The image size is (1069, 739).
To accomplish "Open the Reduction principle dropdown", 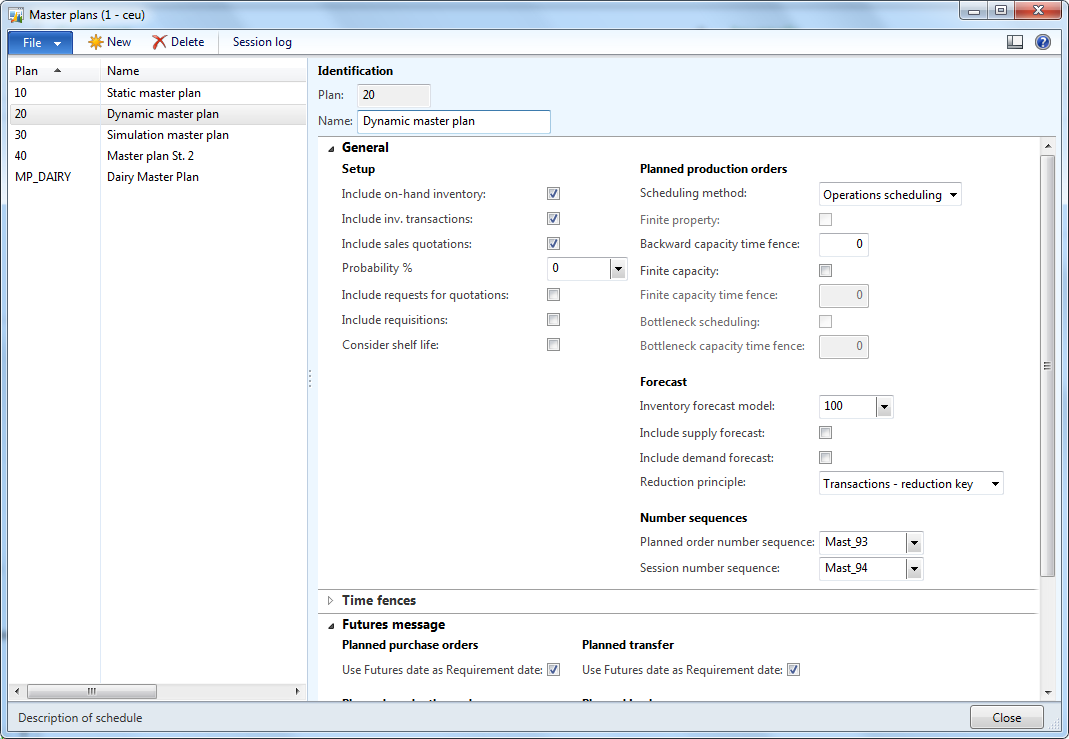I will pos(994,483).
